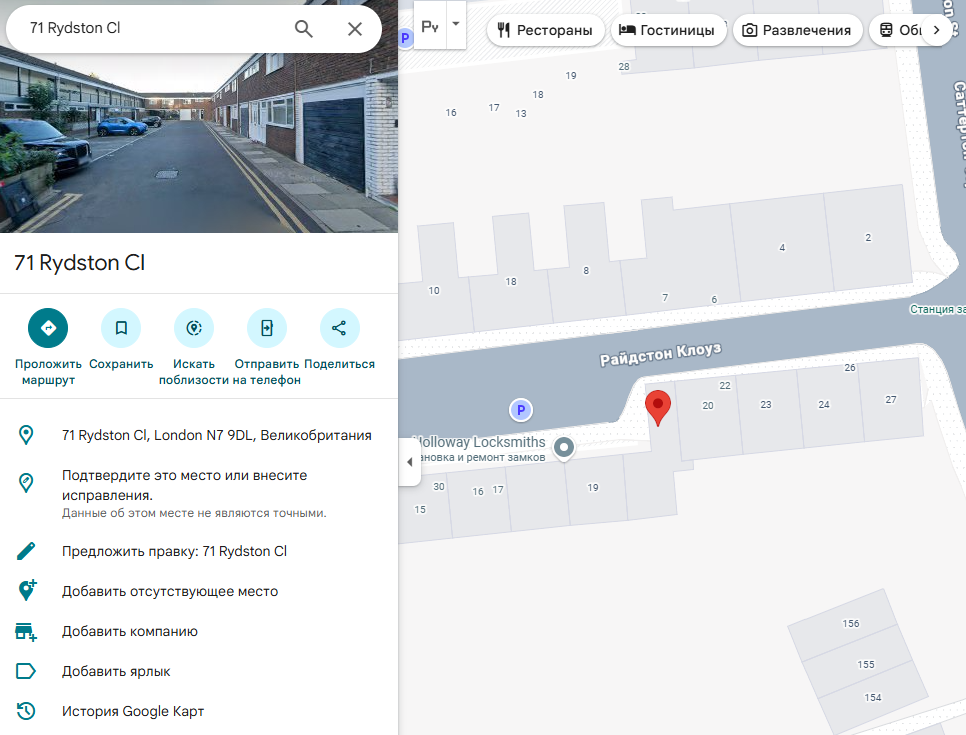This screenshot has width=966, height=735.
Task: Click the blue parking icon on Rydston Close
Action: click(519, 409)
